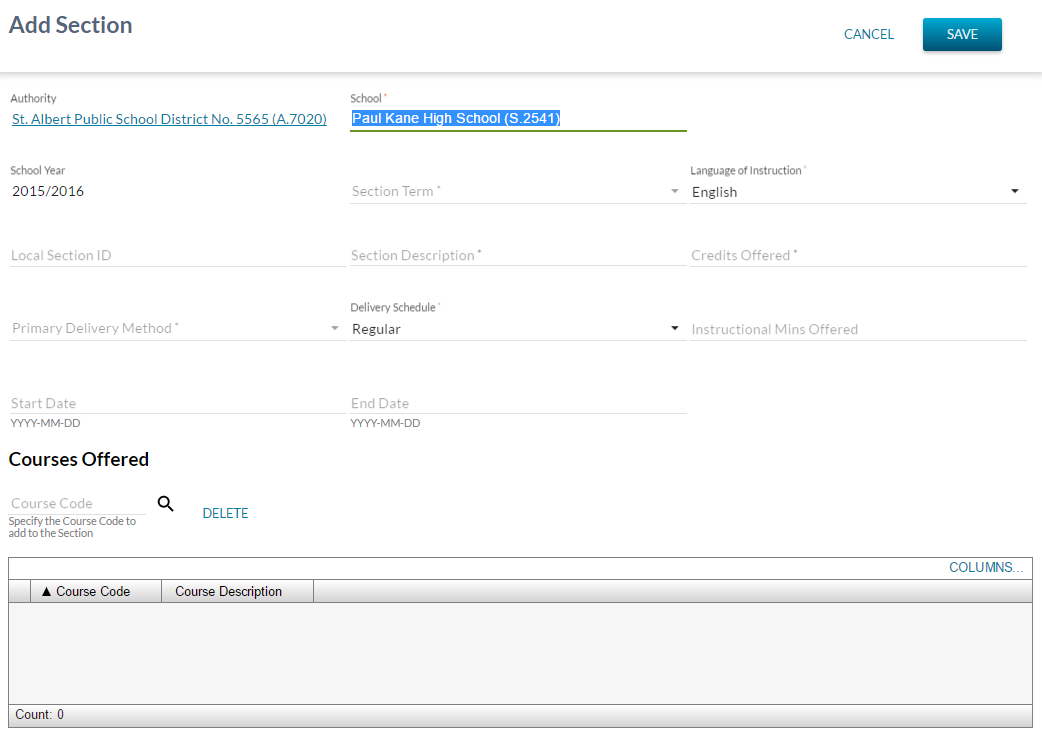
Task: Select the Credits Offered input
Action: tap(857, 256)
